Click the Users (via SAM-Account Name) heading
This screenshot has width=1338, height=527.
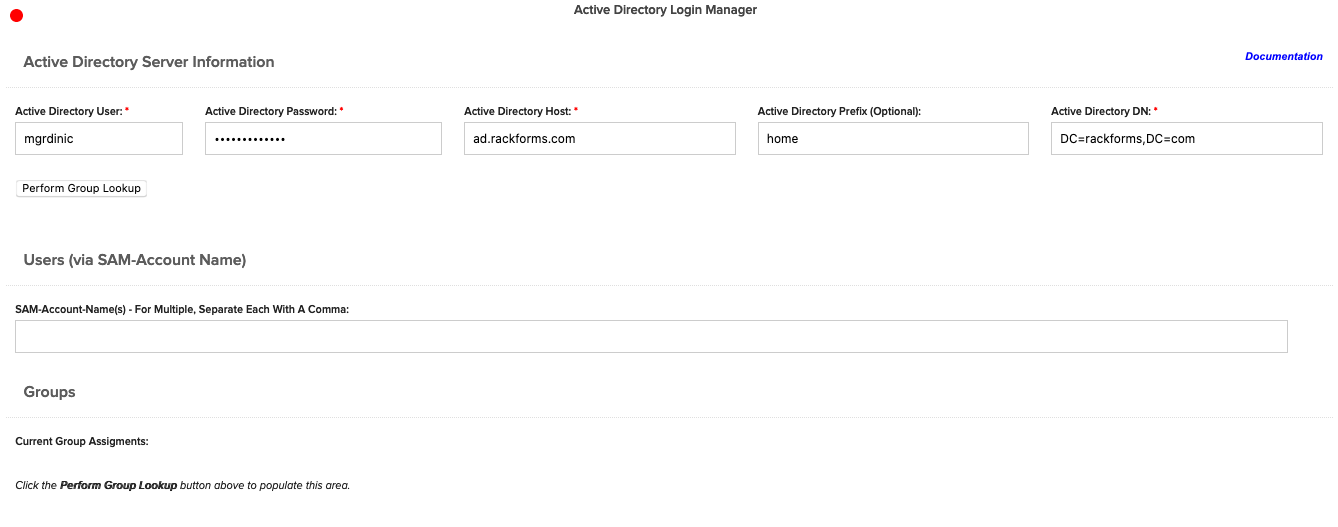[x=135, y=260]
